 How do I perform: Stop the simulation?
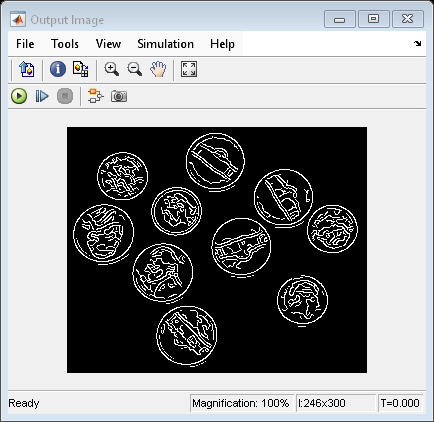65,96
